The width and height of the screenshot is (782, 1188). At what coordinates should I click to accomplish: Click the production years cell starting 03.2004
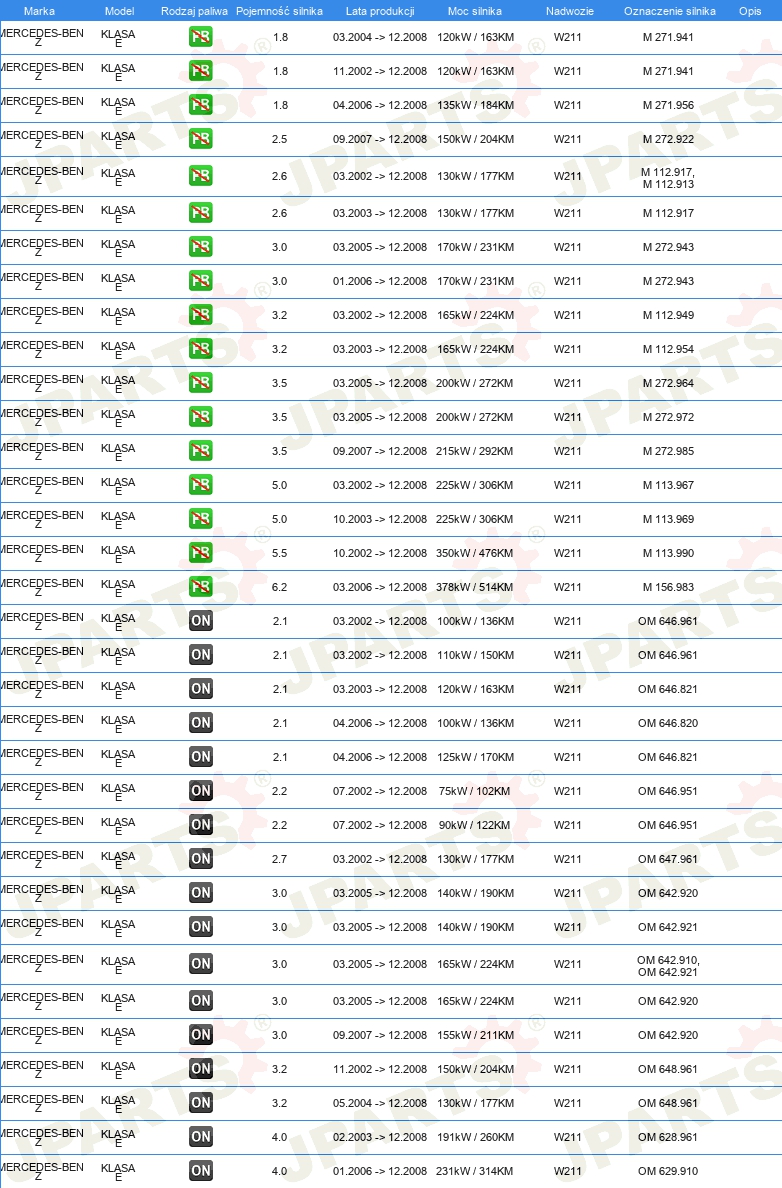click(x=380, y=37)
